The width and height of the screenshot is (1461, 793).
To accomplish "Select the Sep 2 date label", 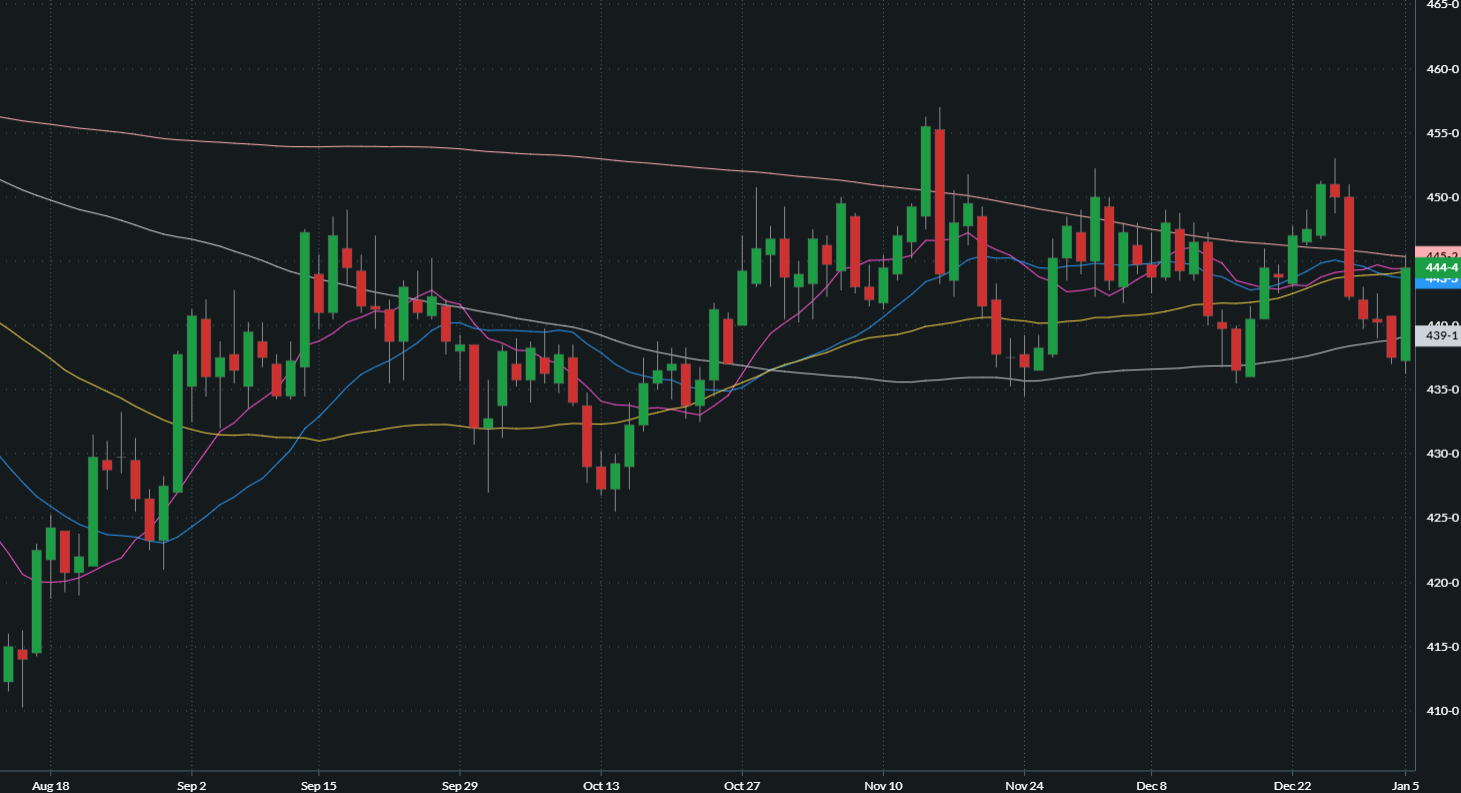I will coord(191,786).
